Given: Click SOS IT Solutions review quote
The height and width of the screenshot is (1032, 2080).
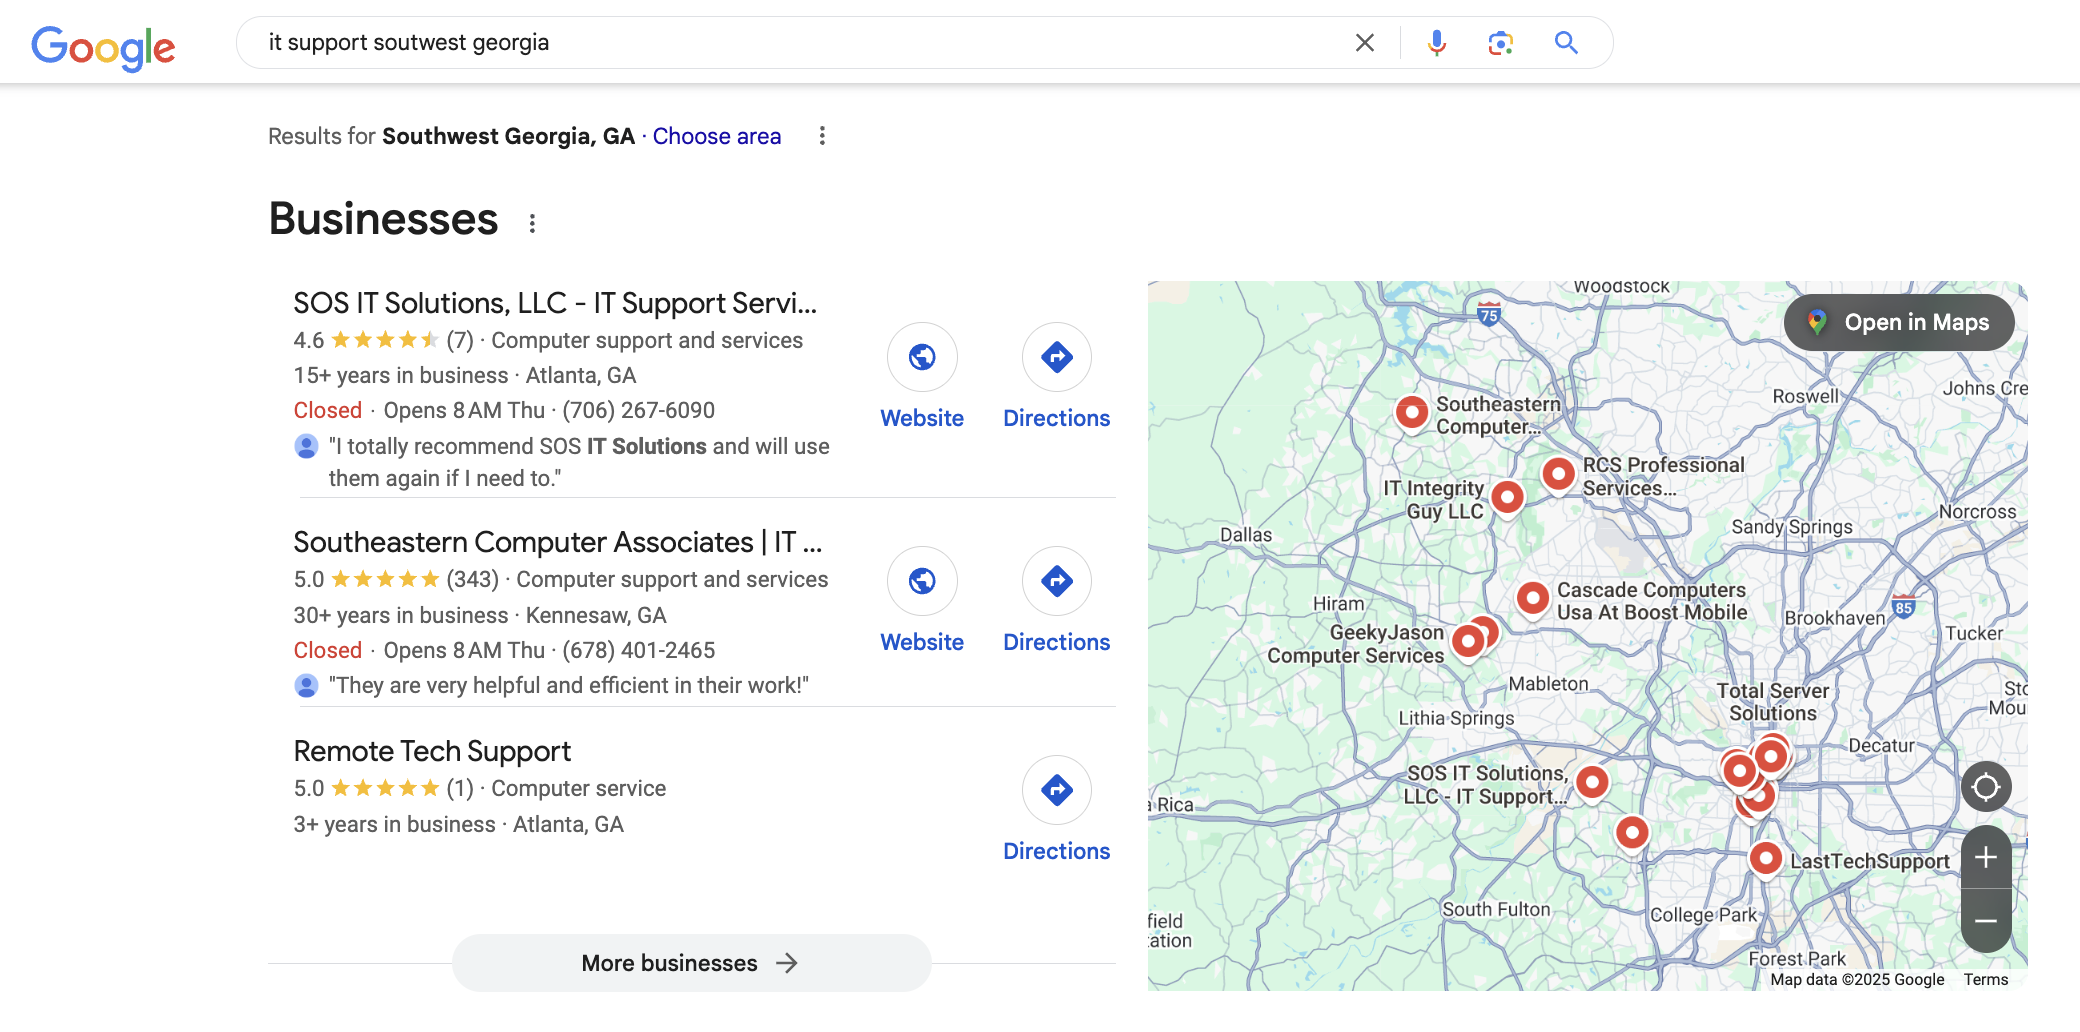Looking at the screenshot, I should tap(579, 462).
